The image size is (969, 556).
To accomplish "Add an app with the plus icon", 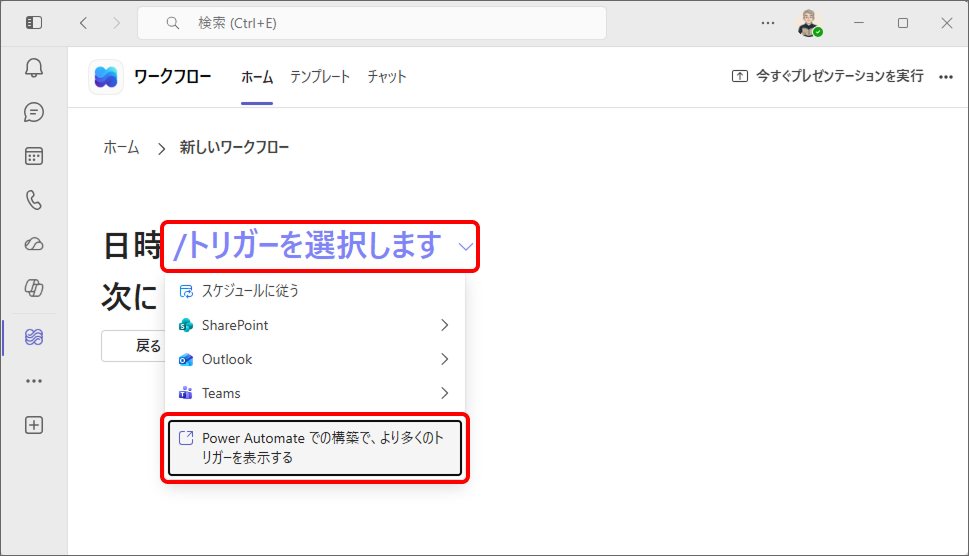I will pos(34,425).
